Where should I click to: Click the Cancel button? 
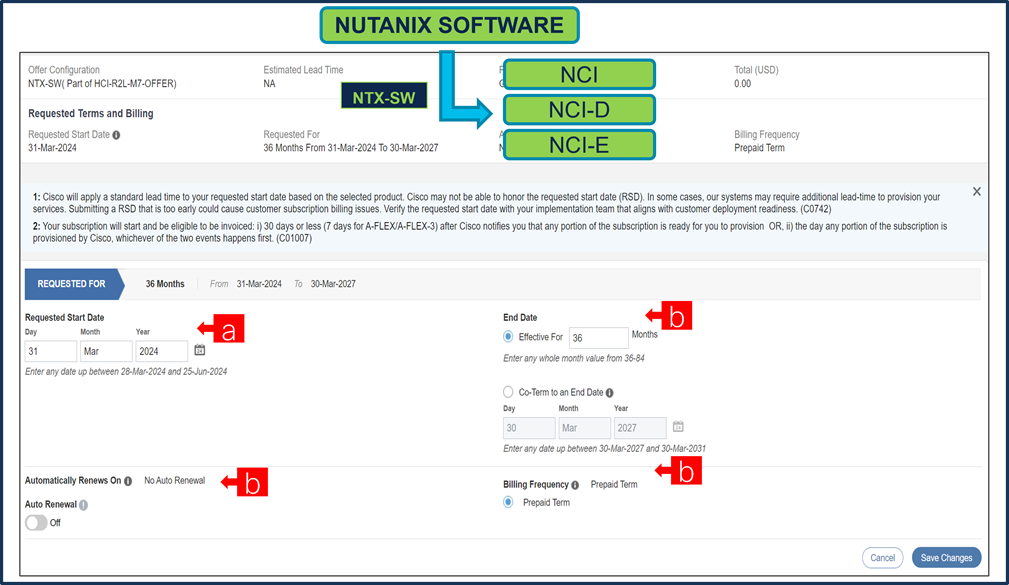point(882,558)
